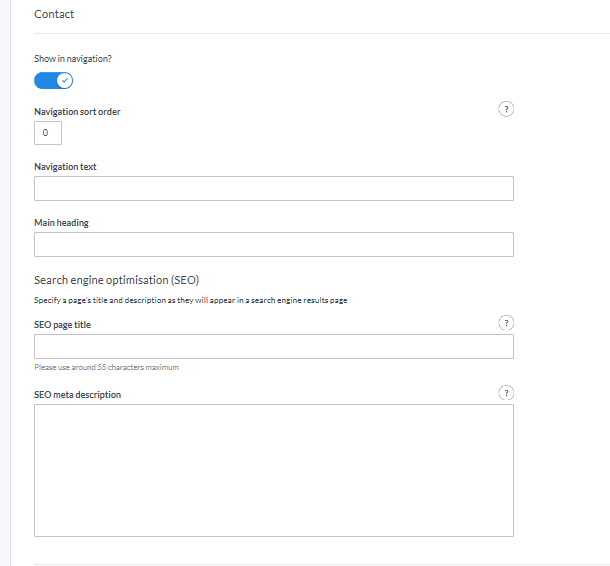The image size is (610, 566).
Task: Select the 'Navigation text' field label
Action: 65,167
